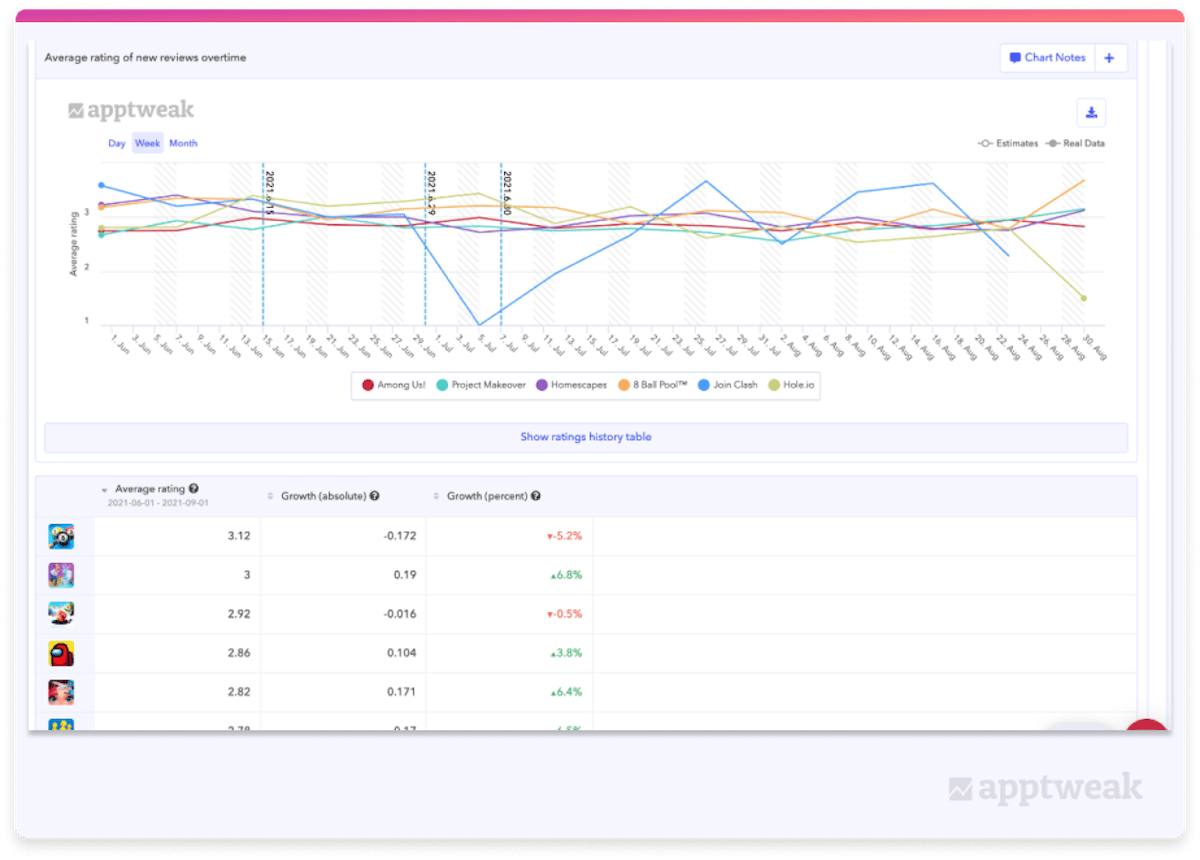Click the Among Us red crewmate app icon
This screenshot has height=860, width=1200.
pyautogui.click(x=61, y=654)
